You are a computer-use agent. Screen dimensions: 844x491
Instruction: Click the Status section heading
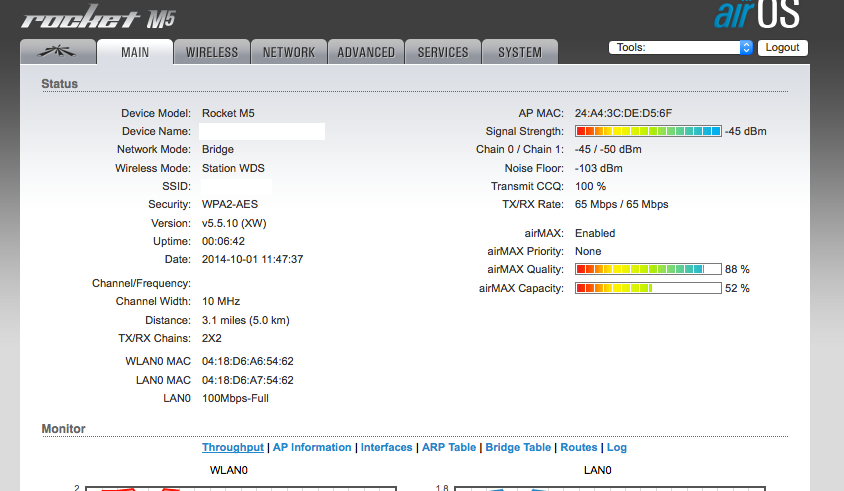(x=60, y=84)
